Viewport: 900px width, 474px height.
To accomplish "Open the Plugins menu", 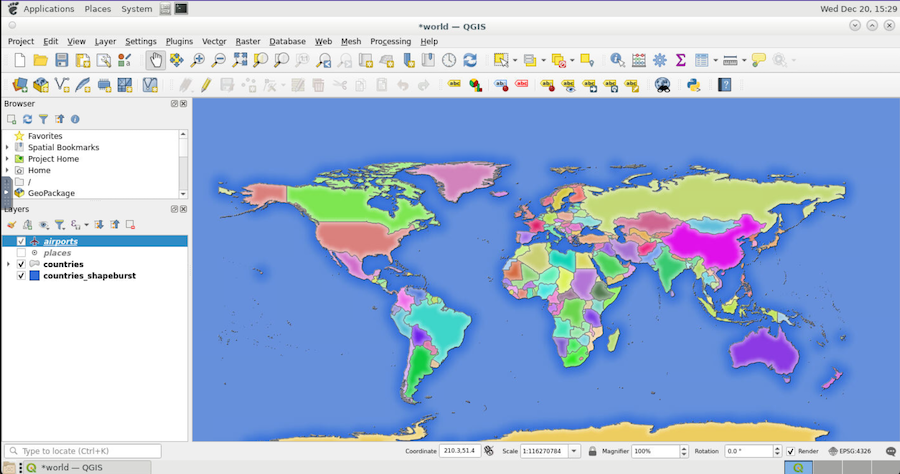I will (179, 41).
